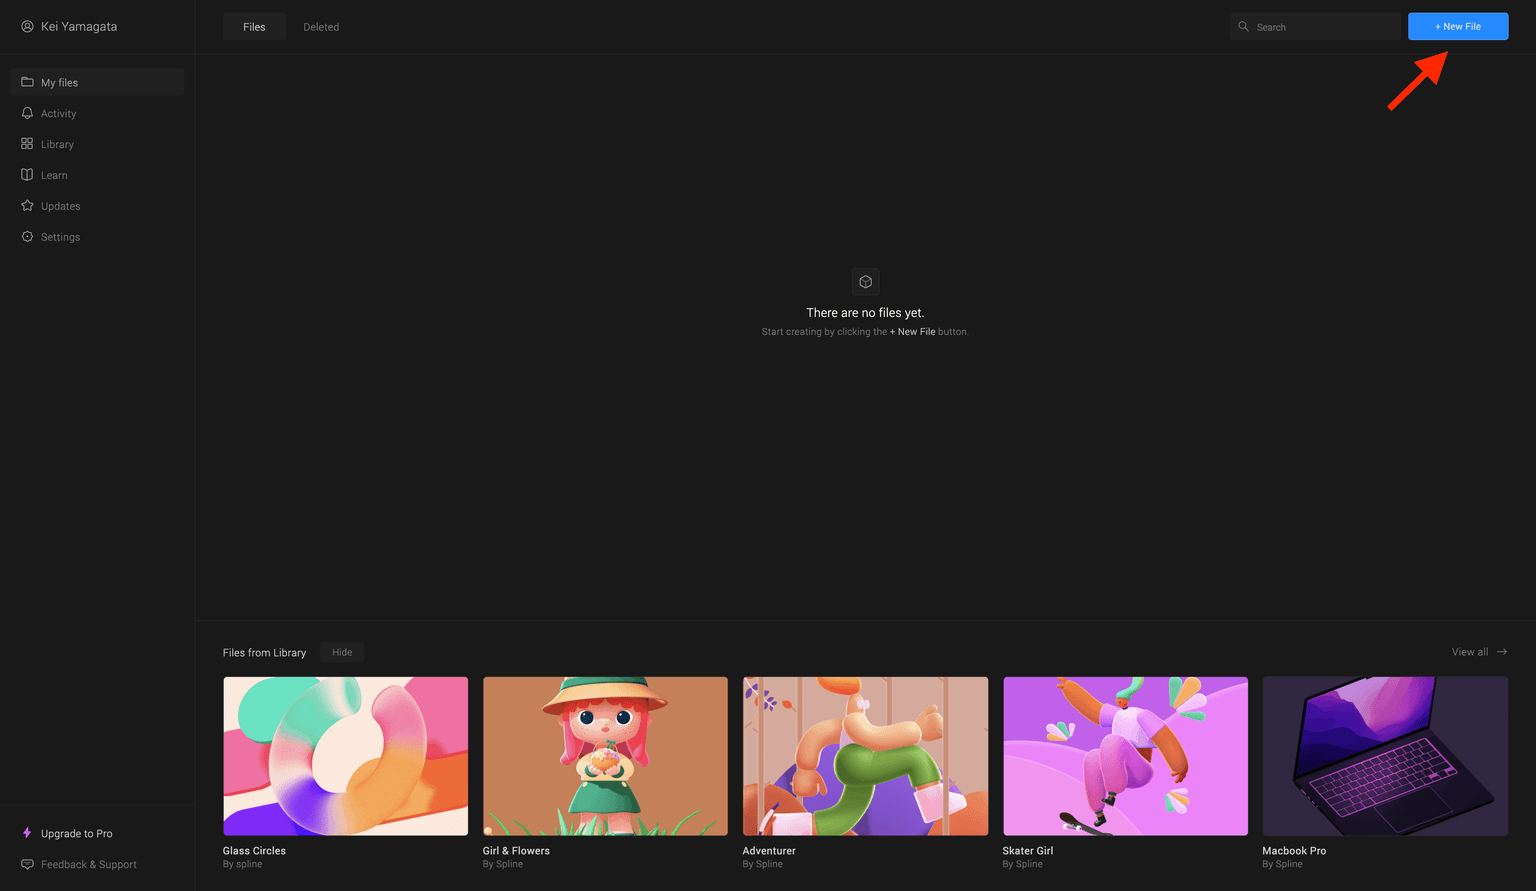The height and width of the screenshot is (891, 1536).
Task: Click the cube icon above empty message
Action: pos(866,282)
